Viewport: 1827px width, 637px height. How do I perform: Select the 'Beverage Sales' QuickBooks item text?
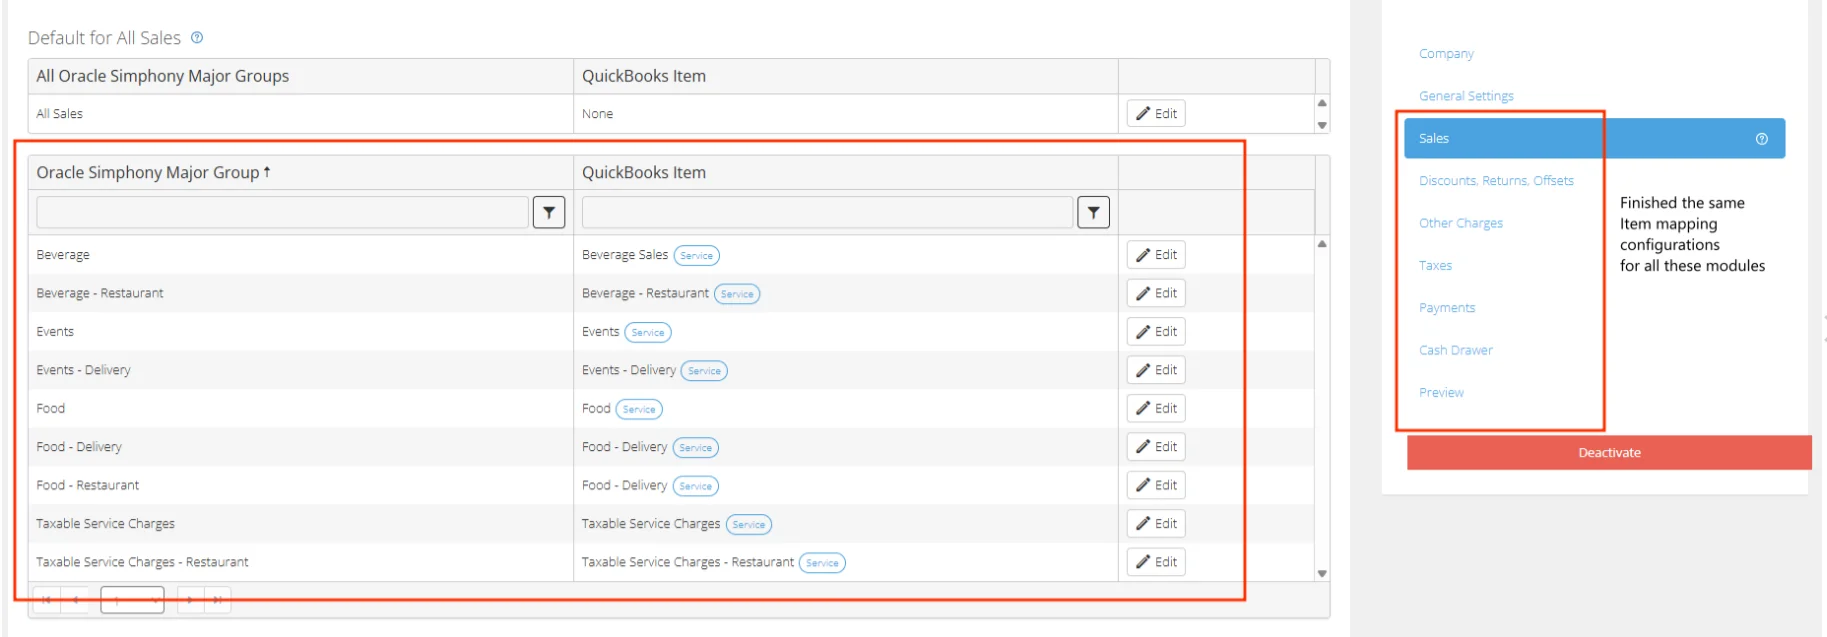point(625,255)
